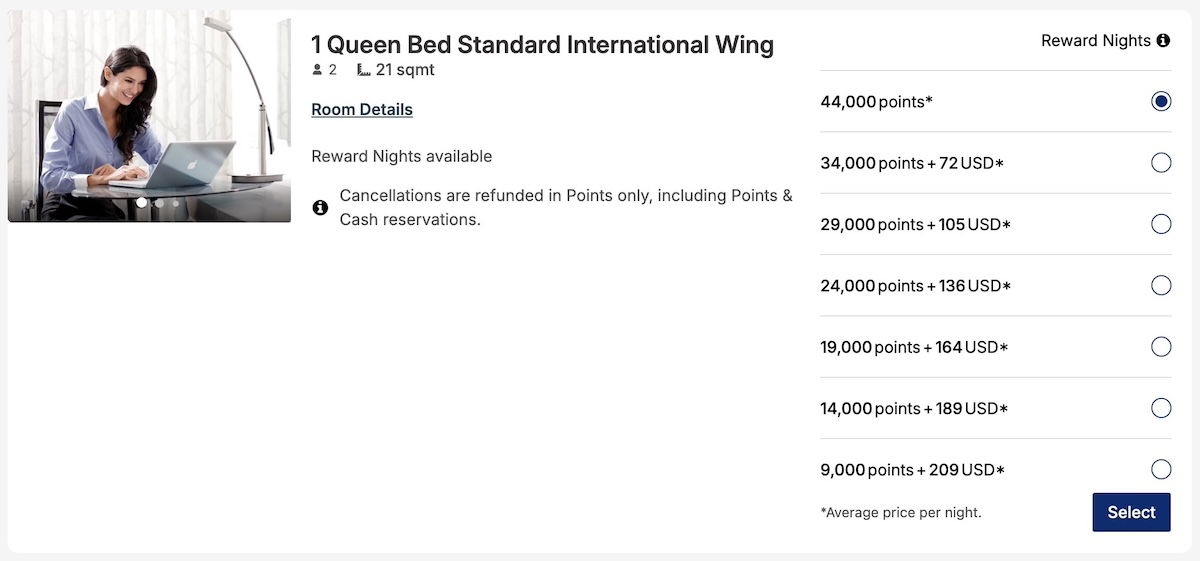Select 29,000 points + 105 USD radio
Image resolution: width=1200 pixels, height=561 pixels.
click(x=1160, y=224)
